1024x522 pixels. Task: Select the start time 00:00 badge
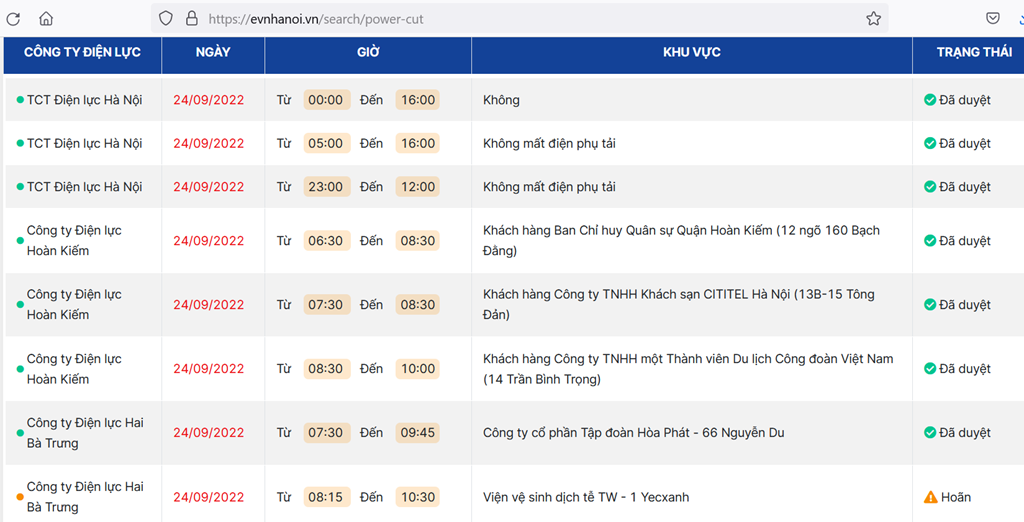point(327,100)
